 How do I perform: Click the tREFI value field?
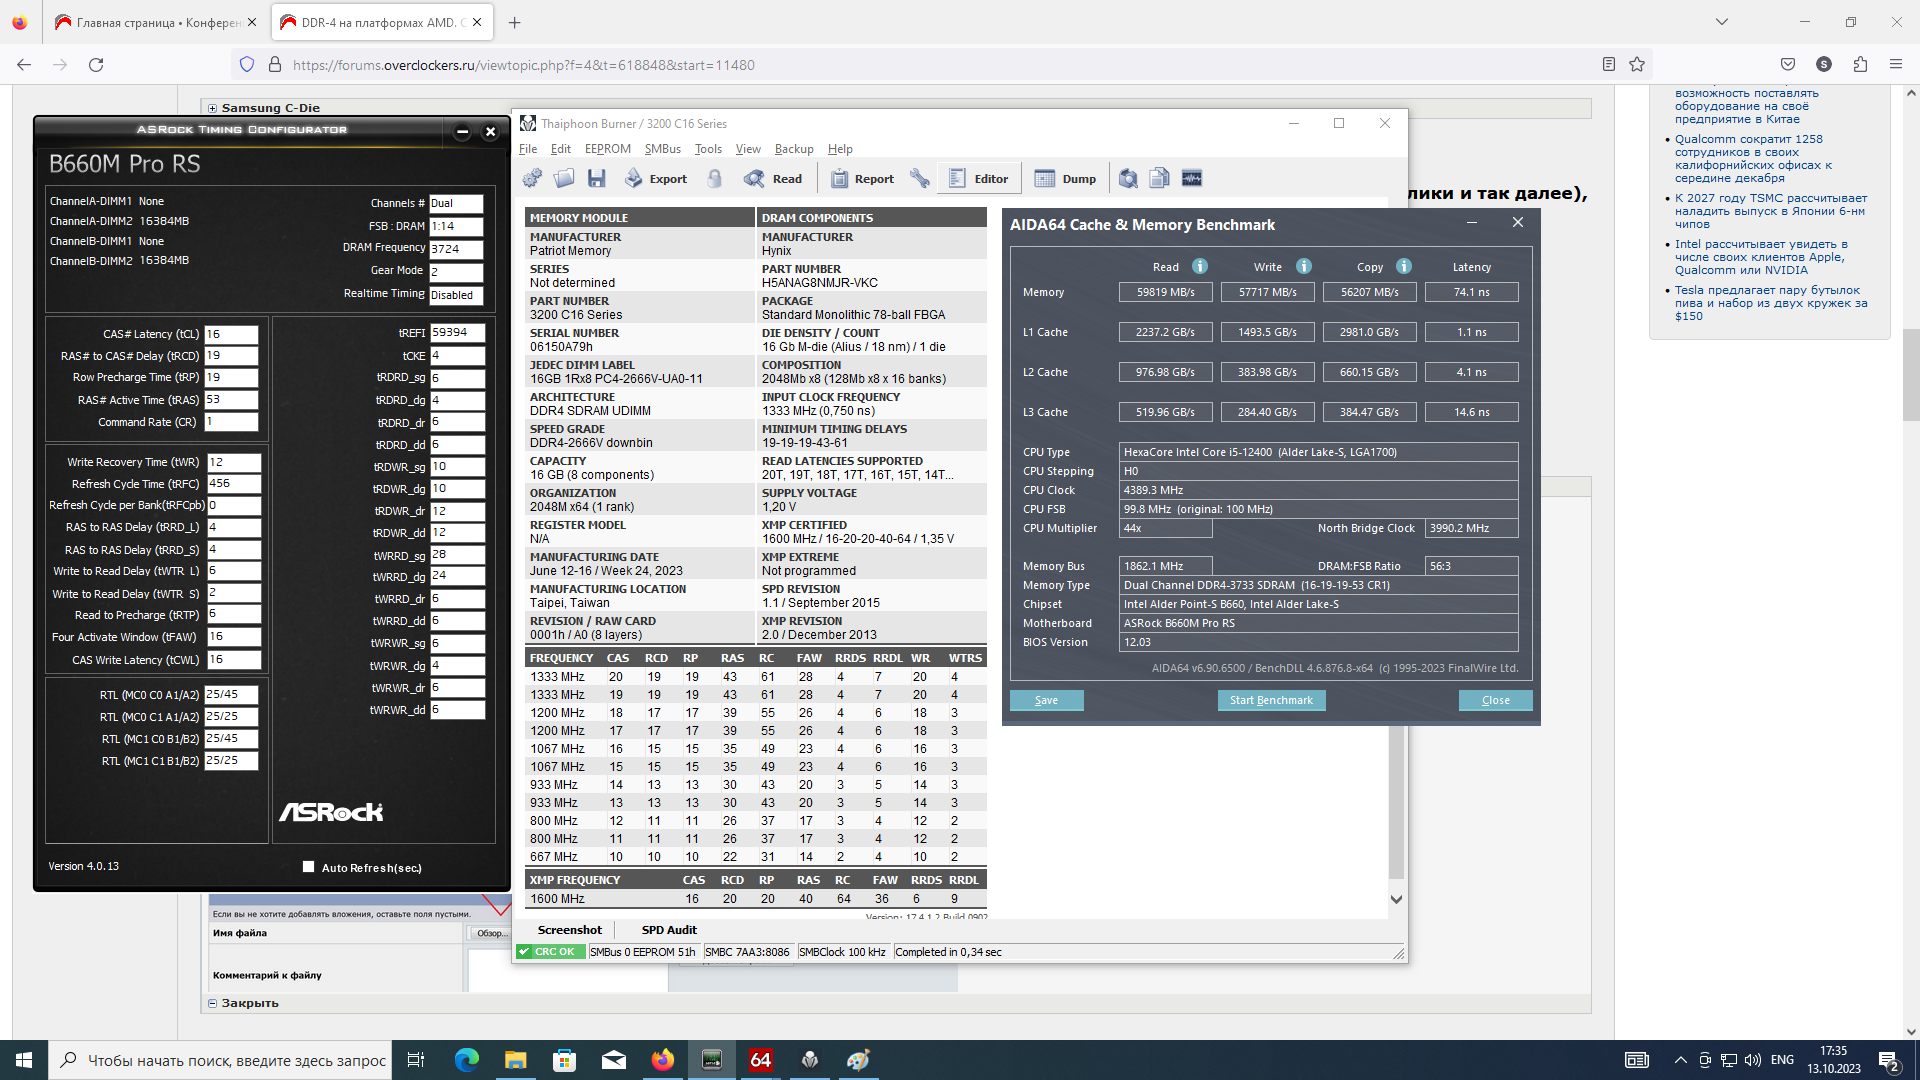[x=457, y=333]
